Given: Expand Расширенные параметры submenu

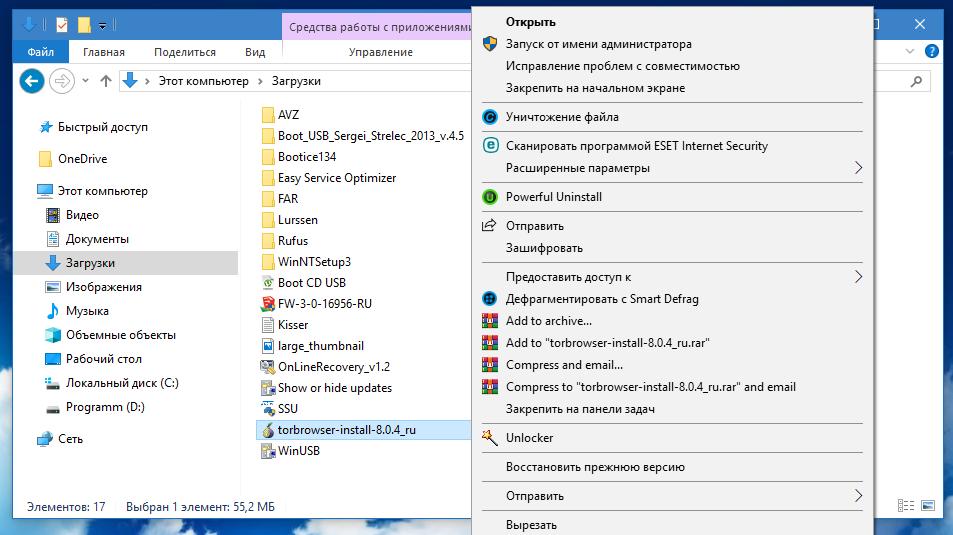Looking at the screenshot, I should (672, 168).
